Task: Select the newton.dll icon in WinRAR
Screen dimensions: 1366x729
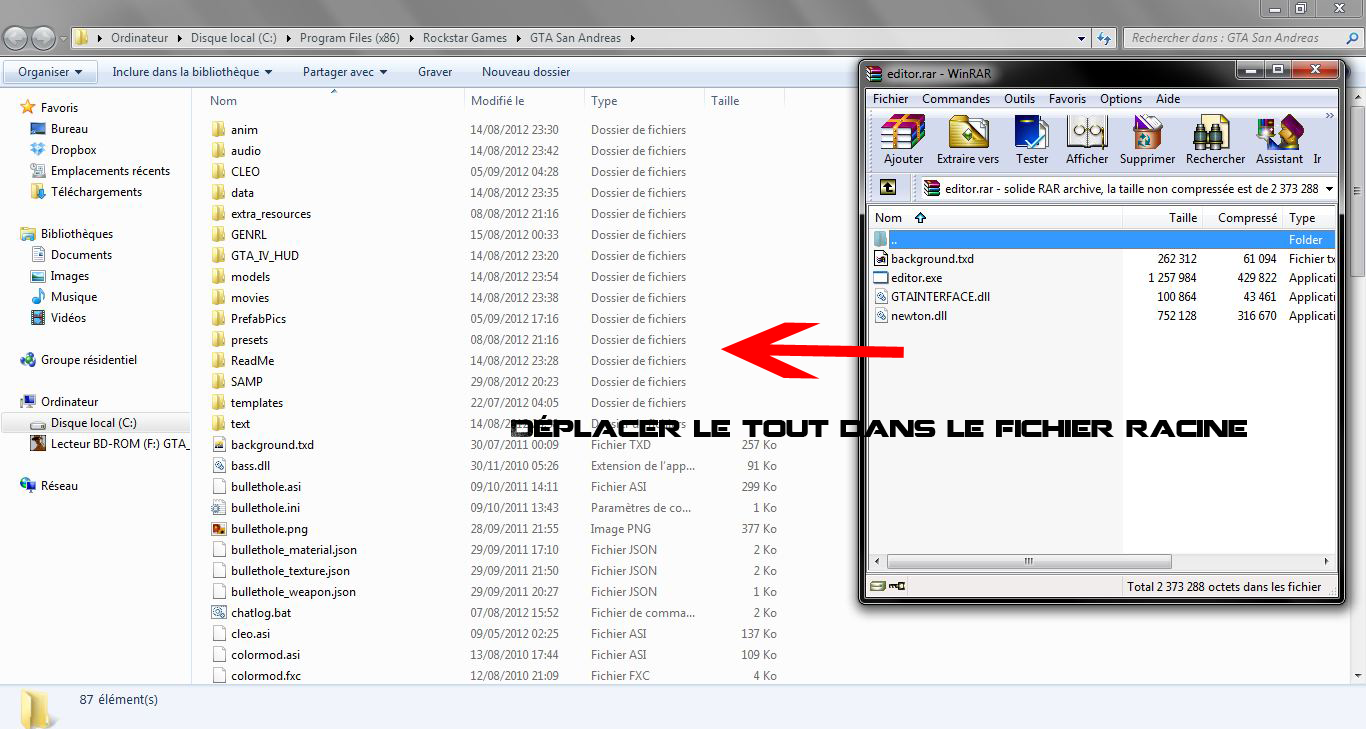Action: 881,316
